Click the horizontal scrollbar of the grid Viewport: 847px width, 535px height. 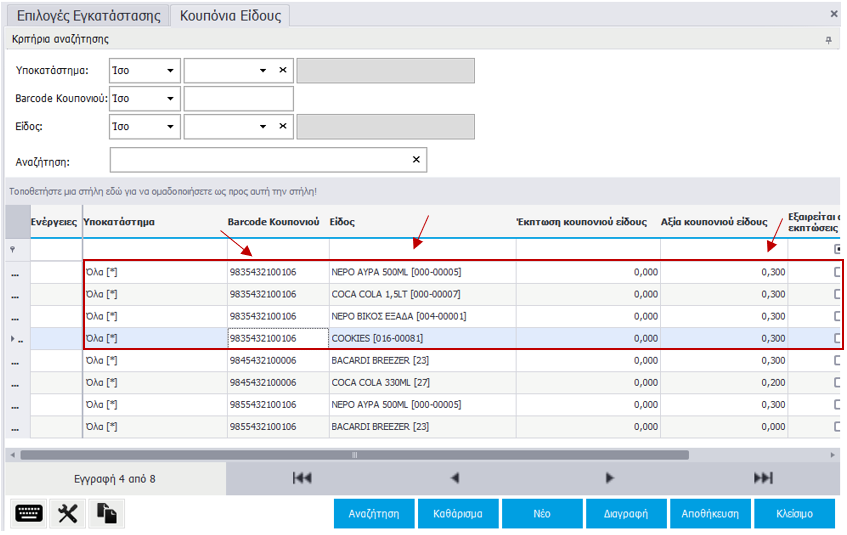(350, 454)
